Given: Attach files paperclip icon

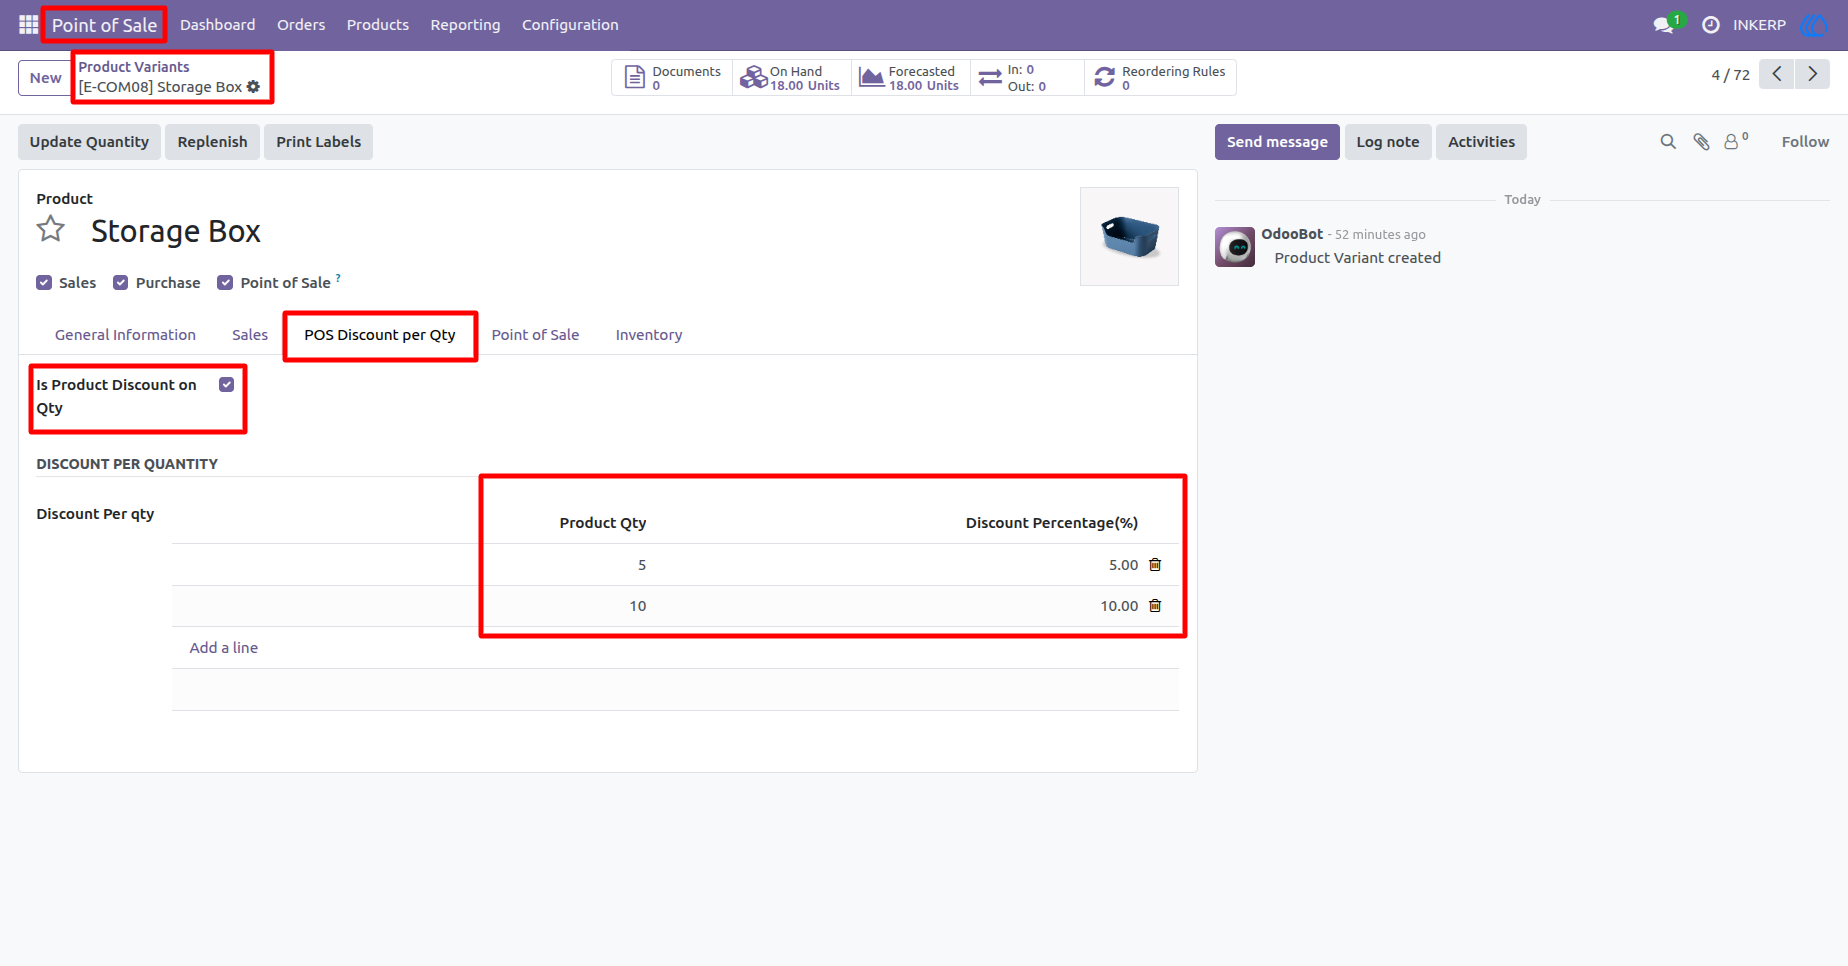Looking at the screenshot, I should tap(1701, 142).
